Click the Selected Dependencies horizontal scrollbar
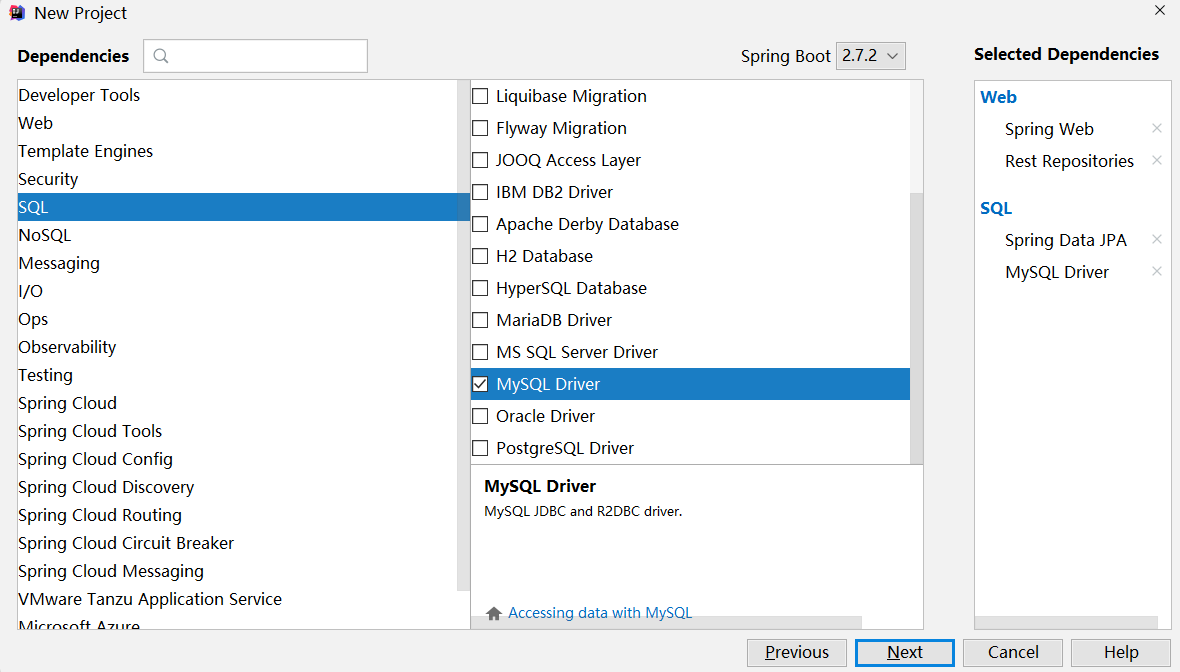Image resolution: width=1180 pixels, height=672 pixels. click(x=1066, y=623)
